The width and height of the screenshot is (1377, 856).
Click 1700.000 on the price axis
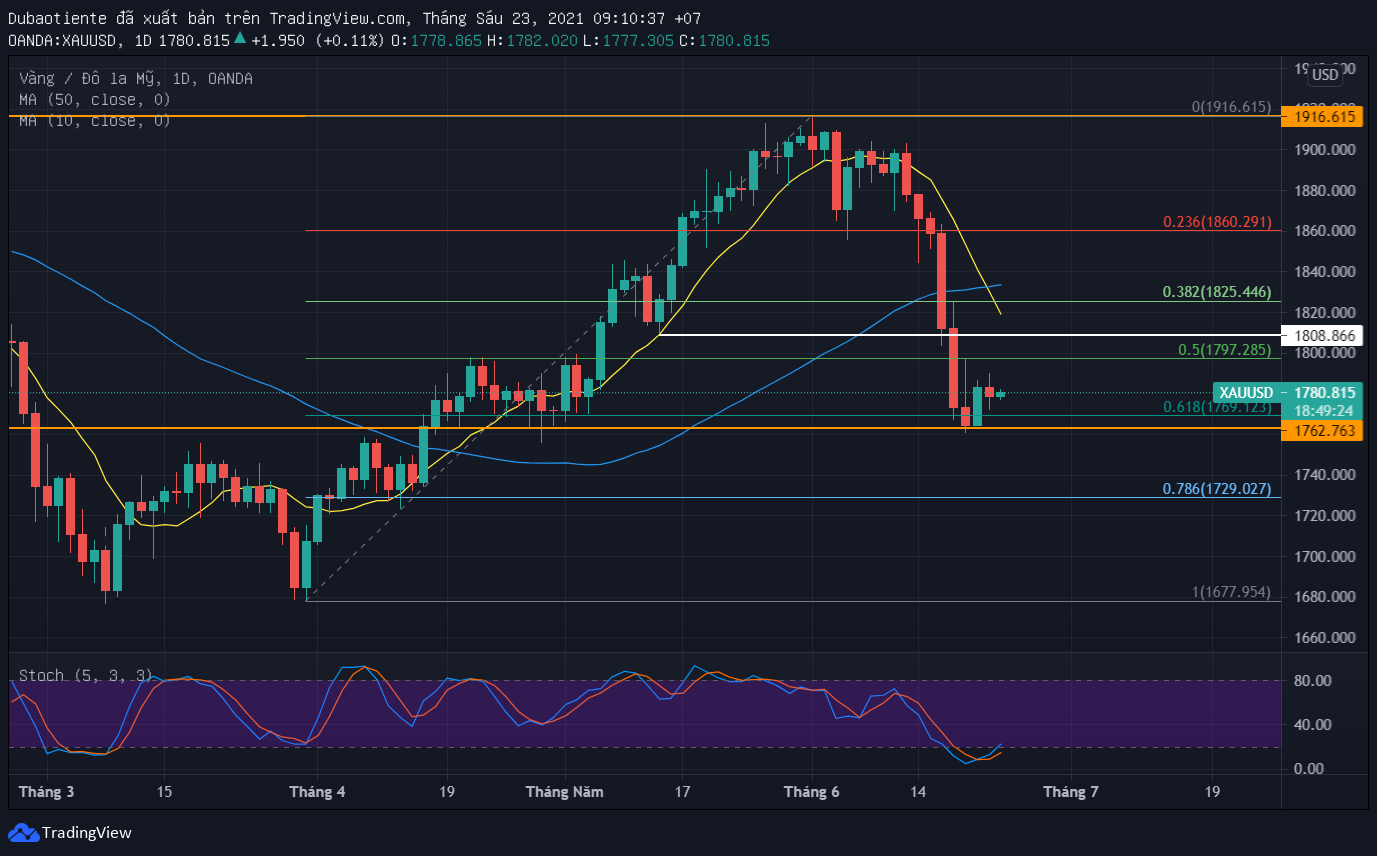point(1324,557)
